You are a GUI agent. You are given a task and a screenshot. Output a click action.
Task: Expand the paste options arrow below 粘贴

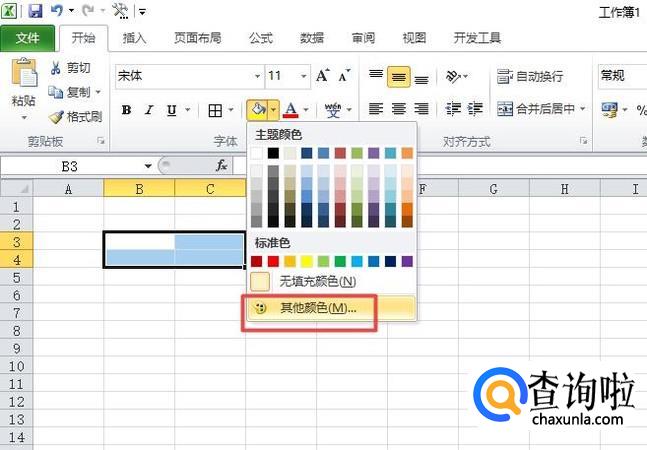[x=24, y=118]
